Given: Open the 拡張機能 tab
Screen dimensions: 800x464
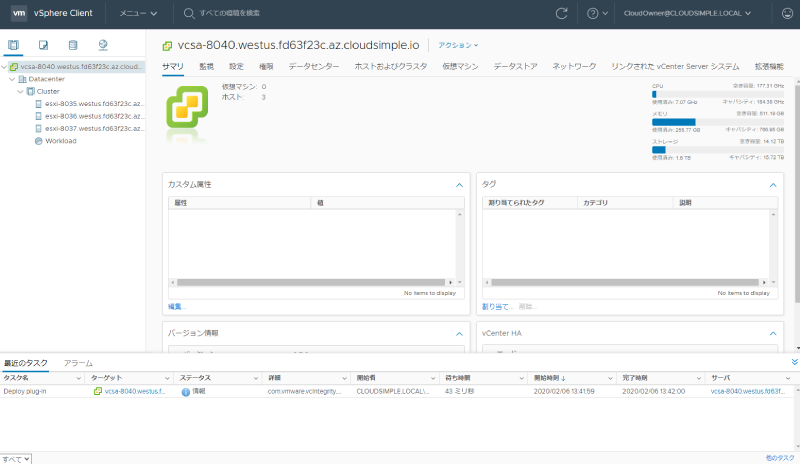Looking at the screenshot, I should 769,66.
